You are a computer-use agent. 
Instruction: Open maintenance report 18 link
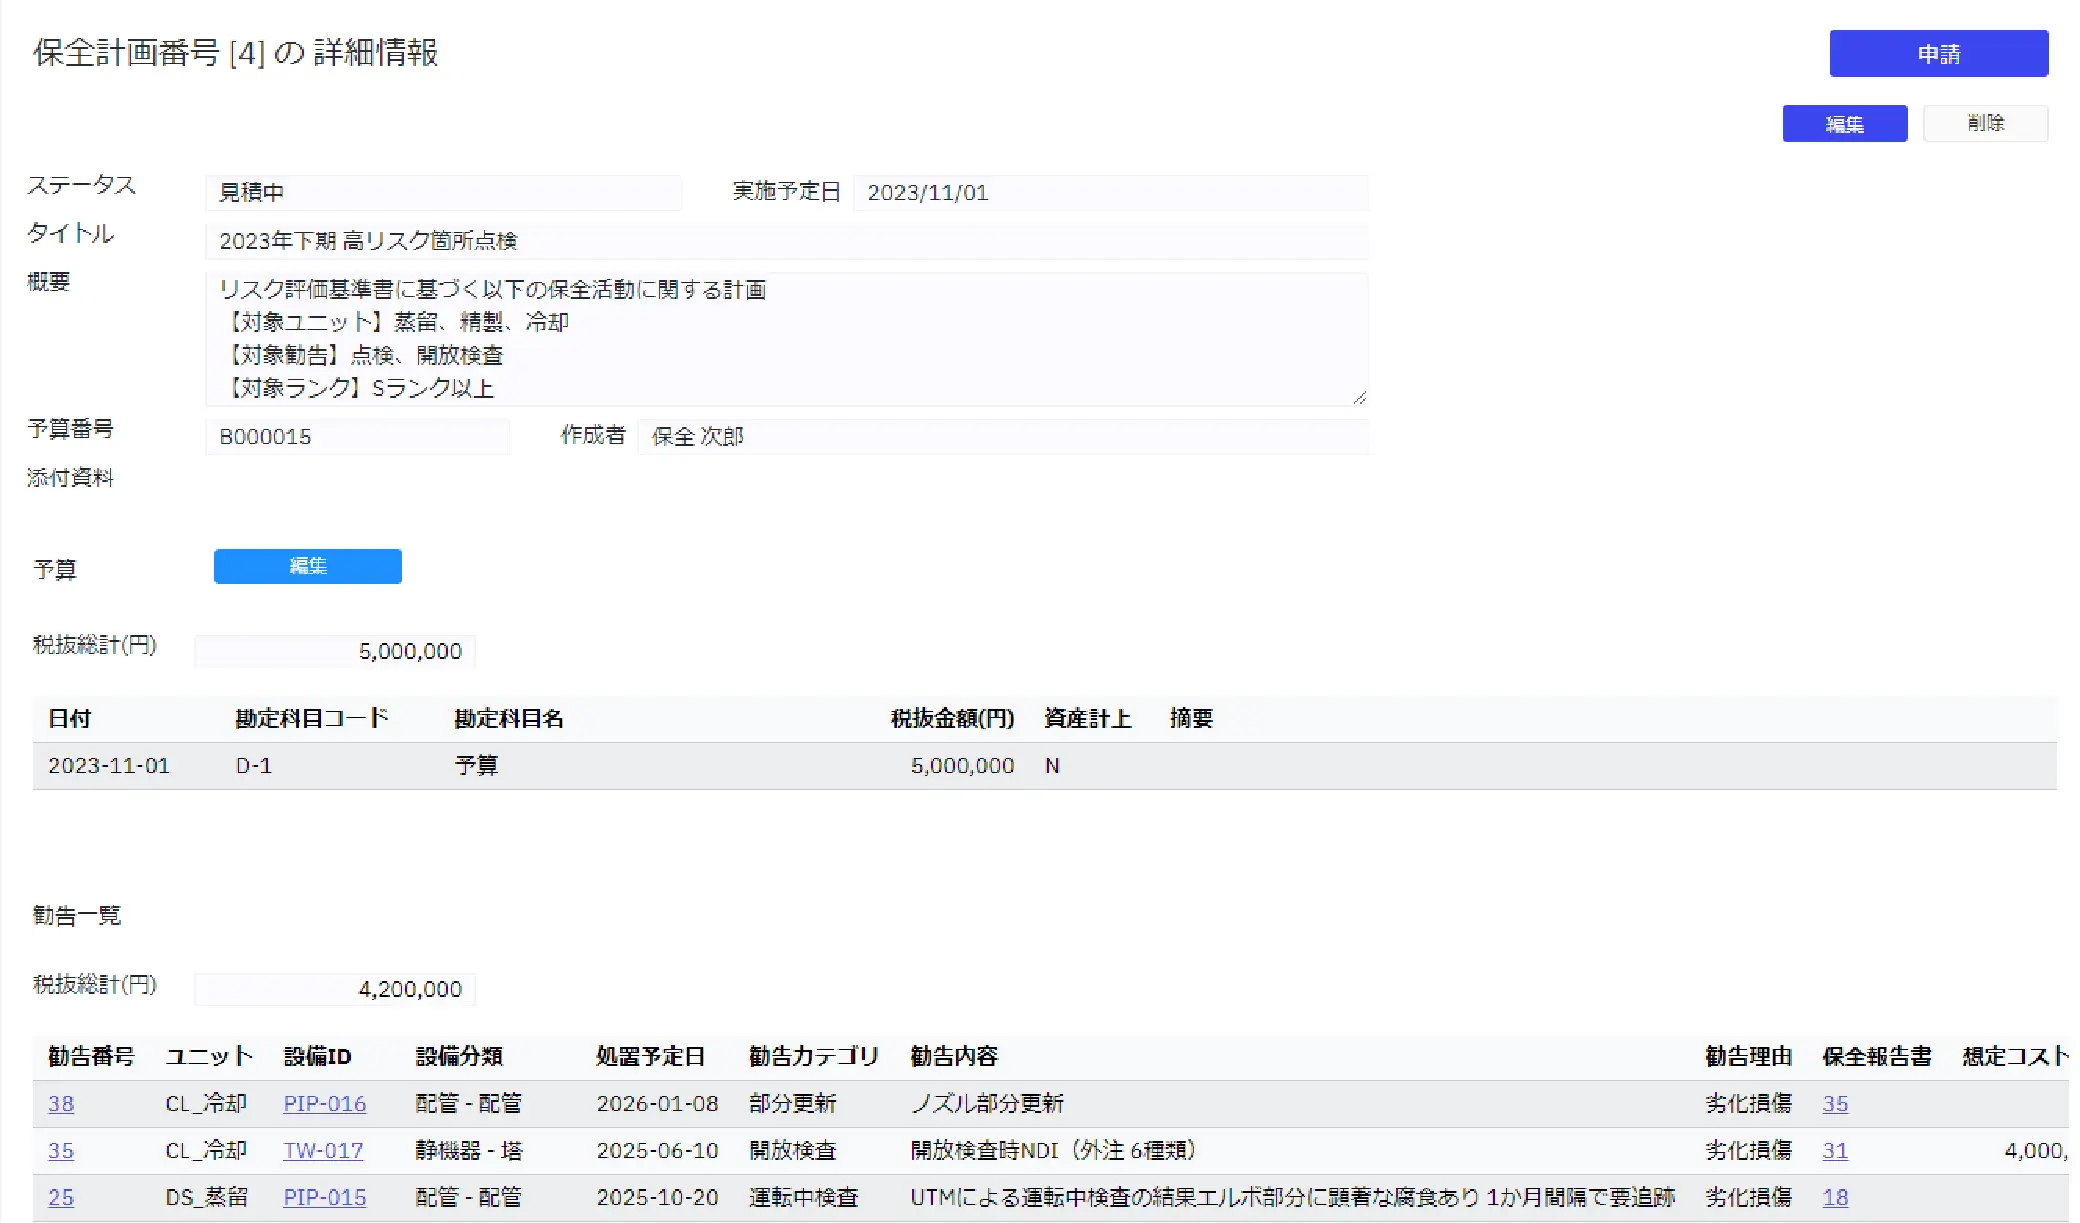[x=1834, y=1198]
